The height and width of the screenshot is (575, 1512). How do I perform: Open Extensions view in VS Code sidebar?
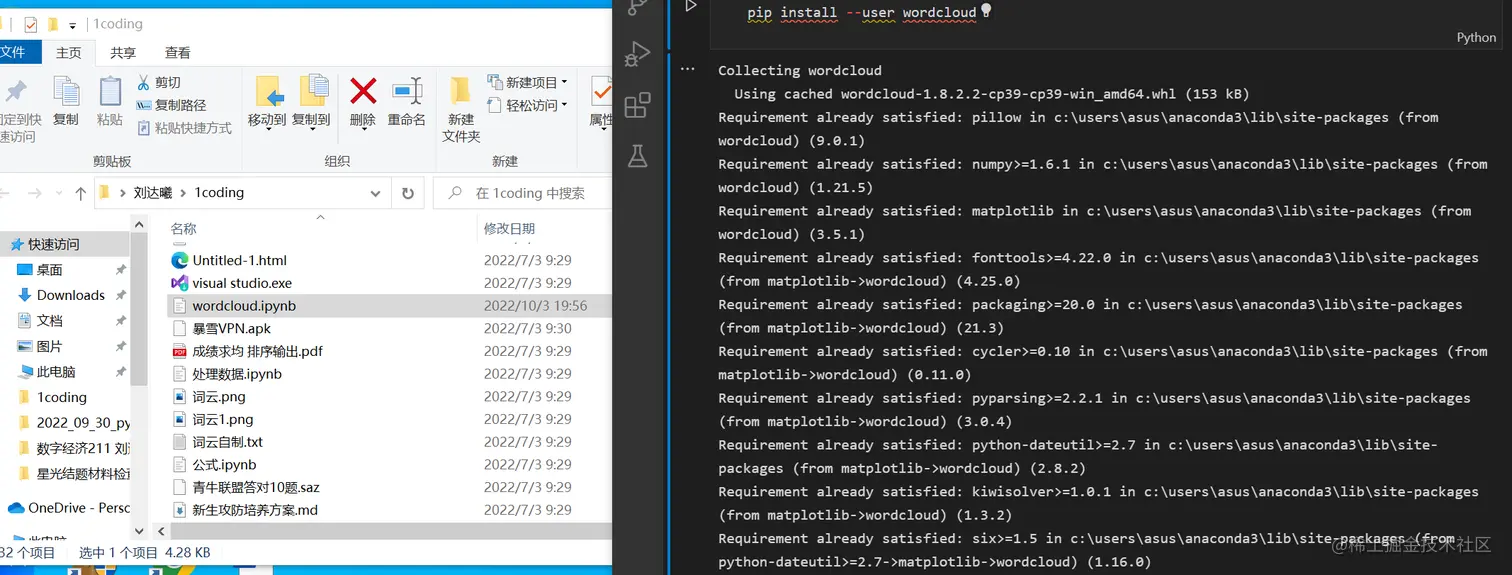[x=637, y=105]
